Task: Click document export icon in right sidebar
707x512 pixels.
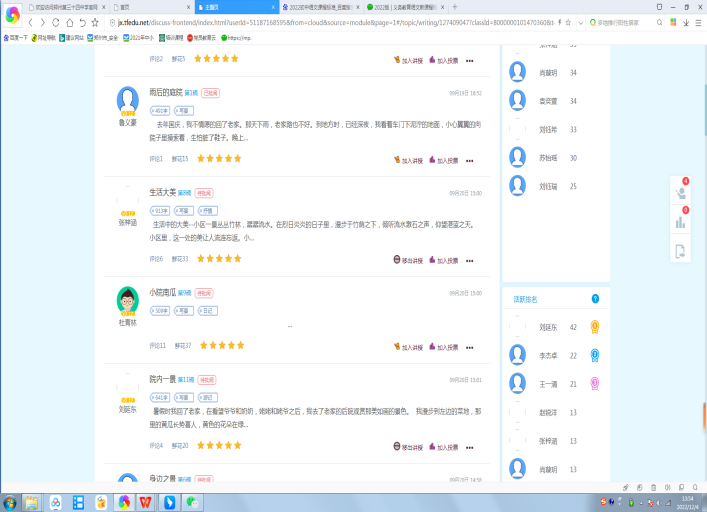Action: (x=681, y=251)
